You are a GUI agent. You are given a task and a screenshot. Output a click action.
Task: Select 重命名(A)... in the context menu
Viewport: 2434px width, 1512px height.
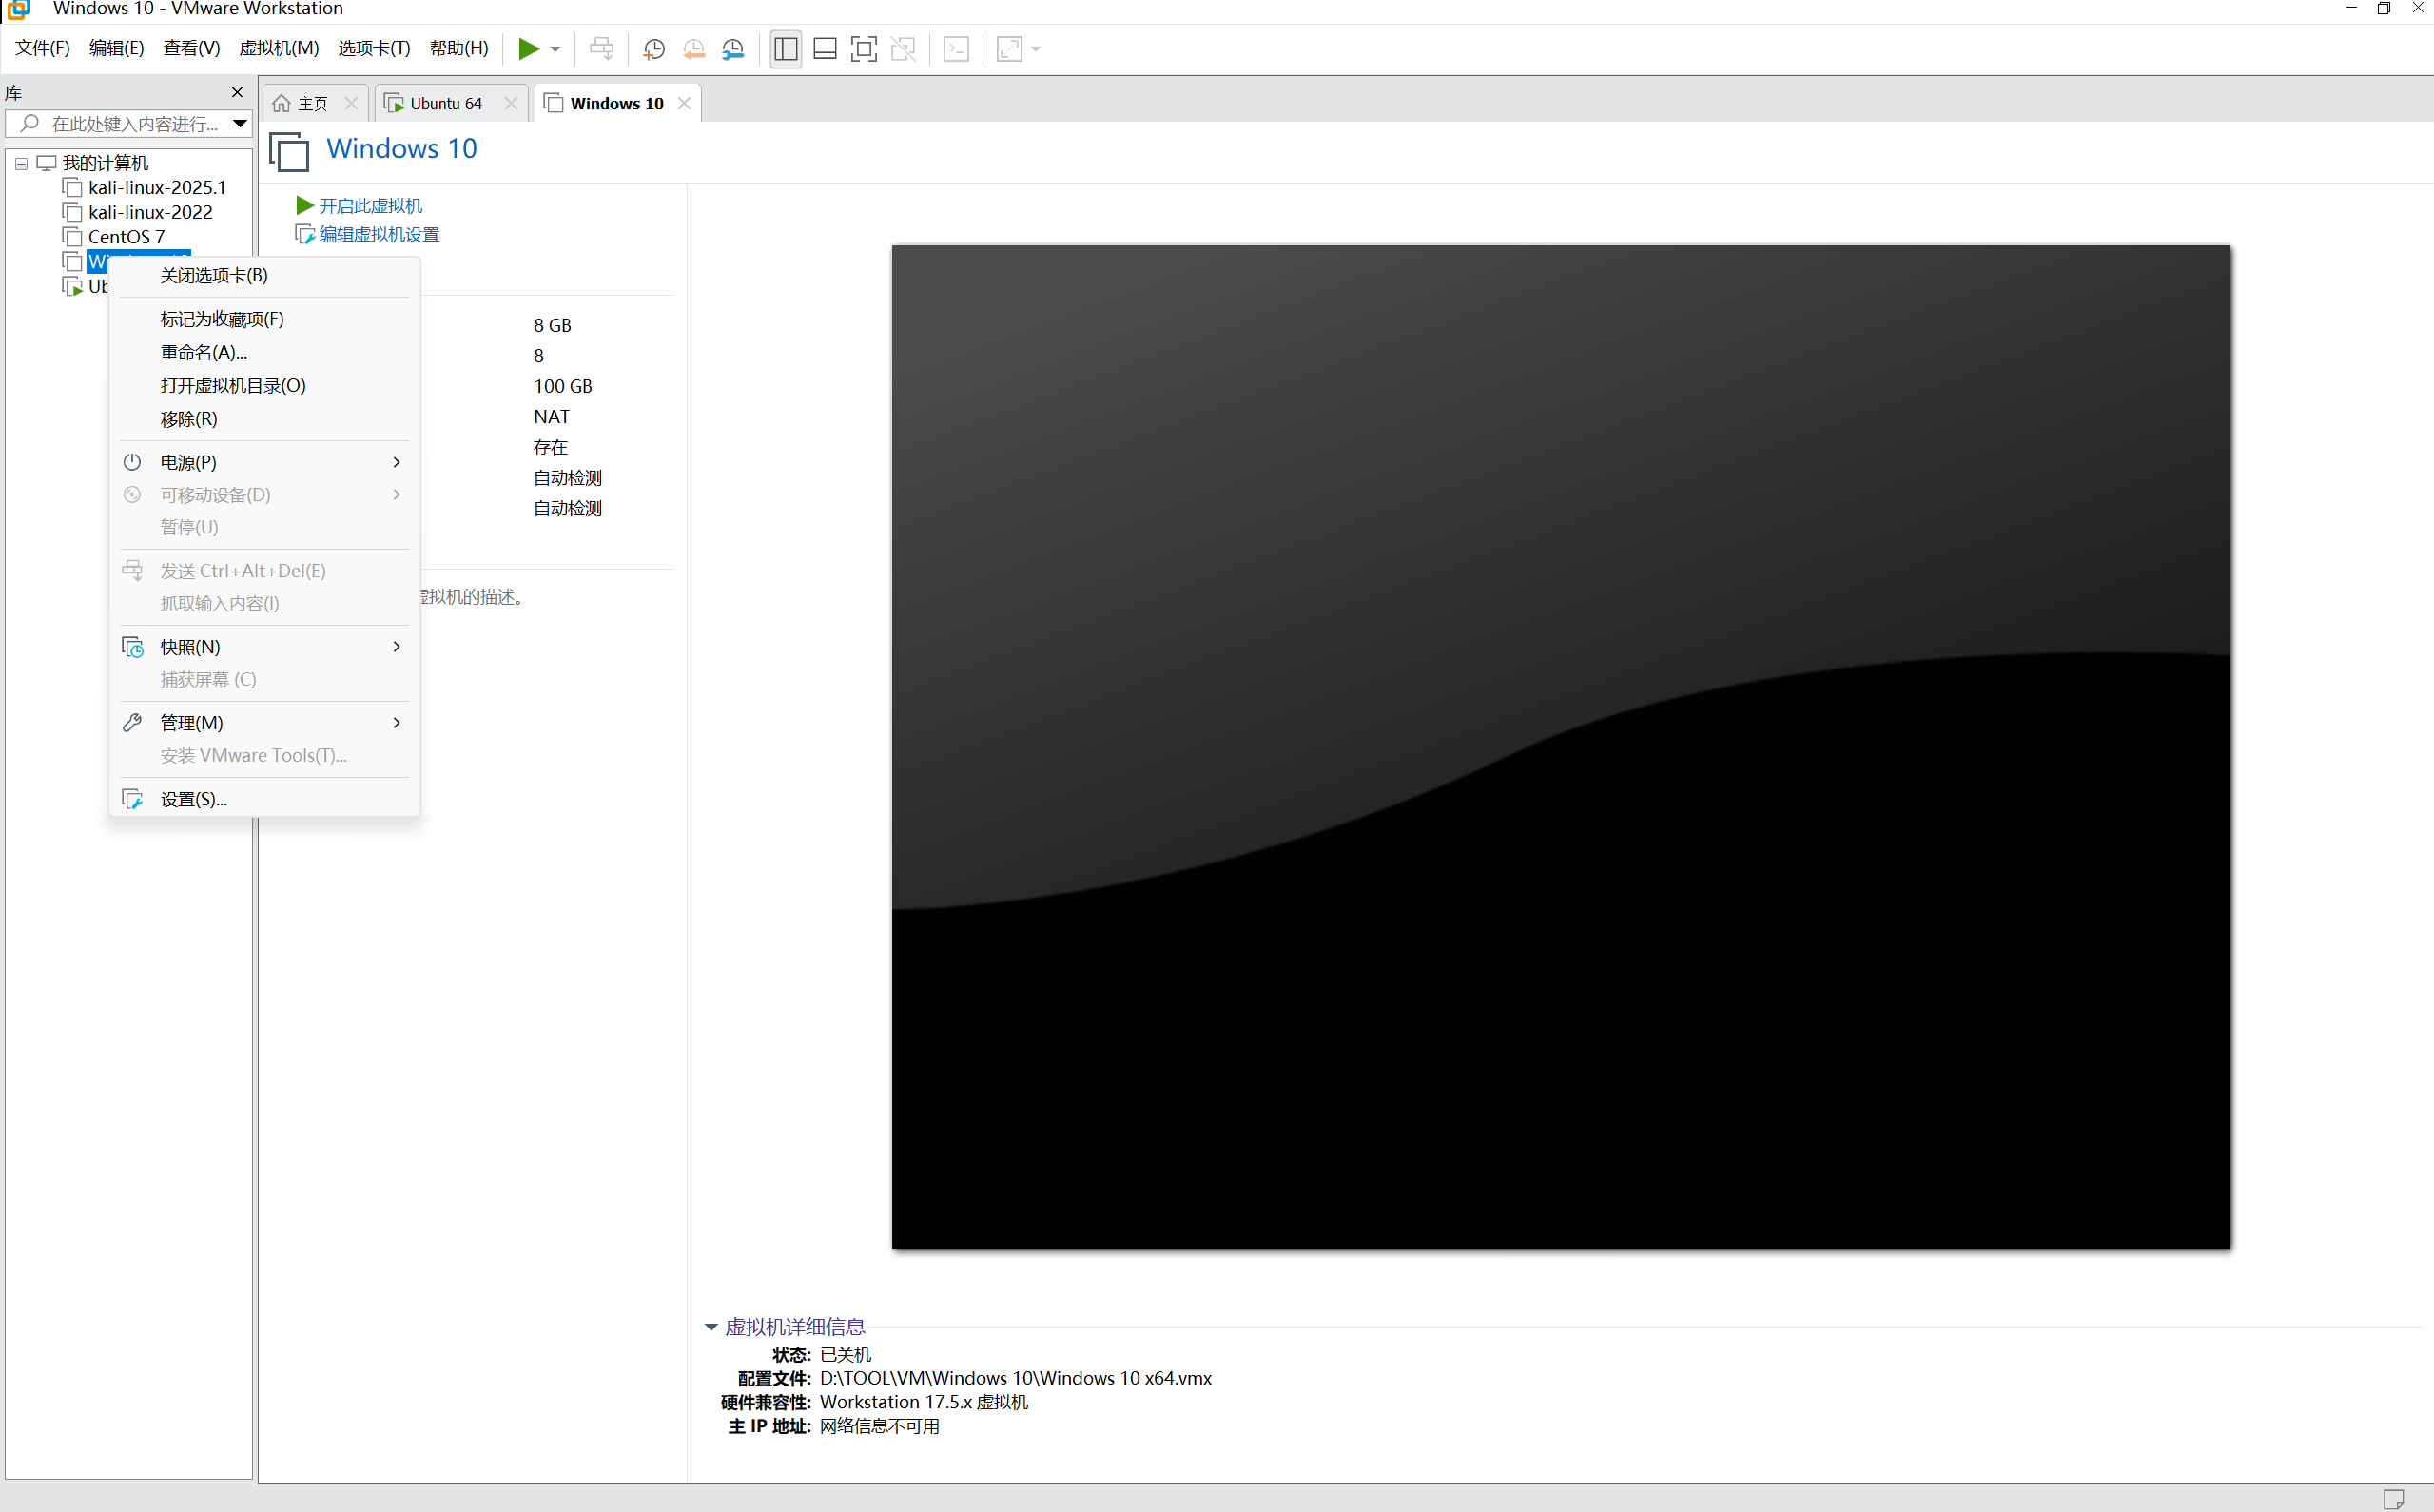[x=204, y=352]
